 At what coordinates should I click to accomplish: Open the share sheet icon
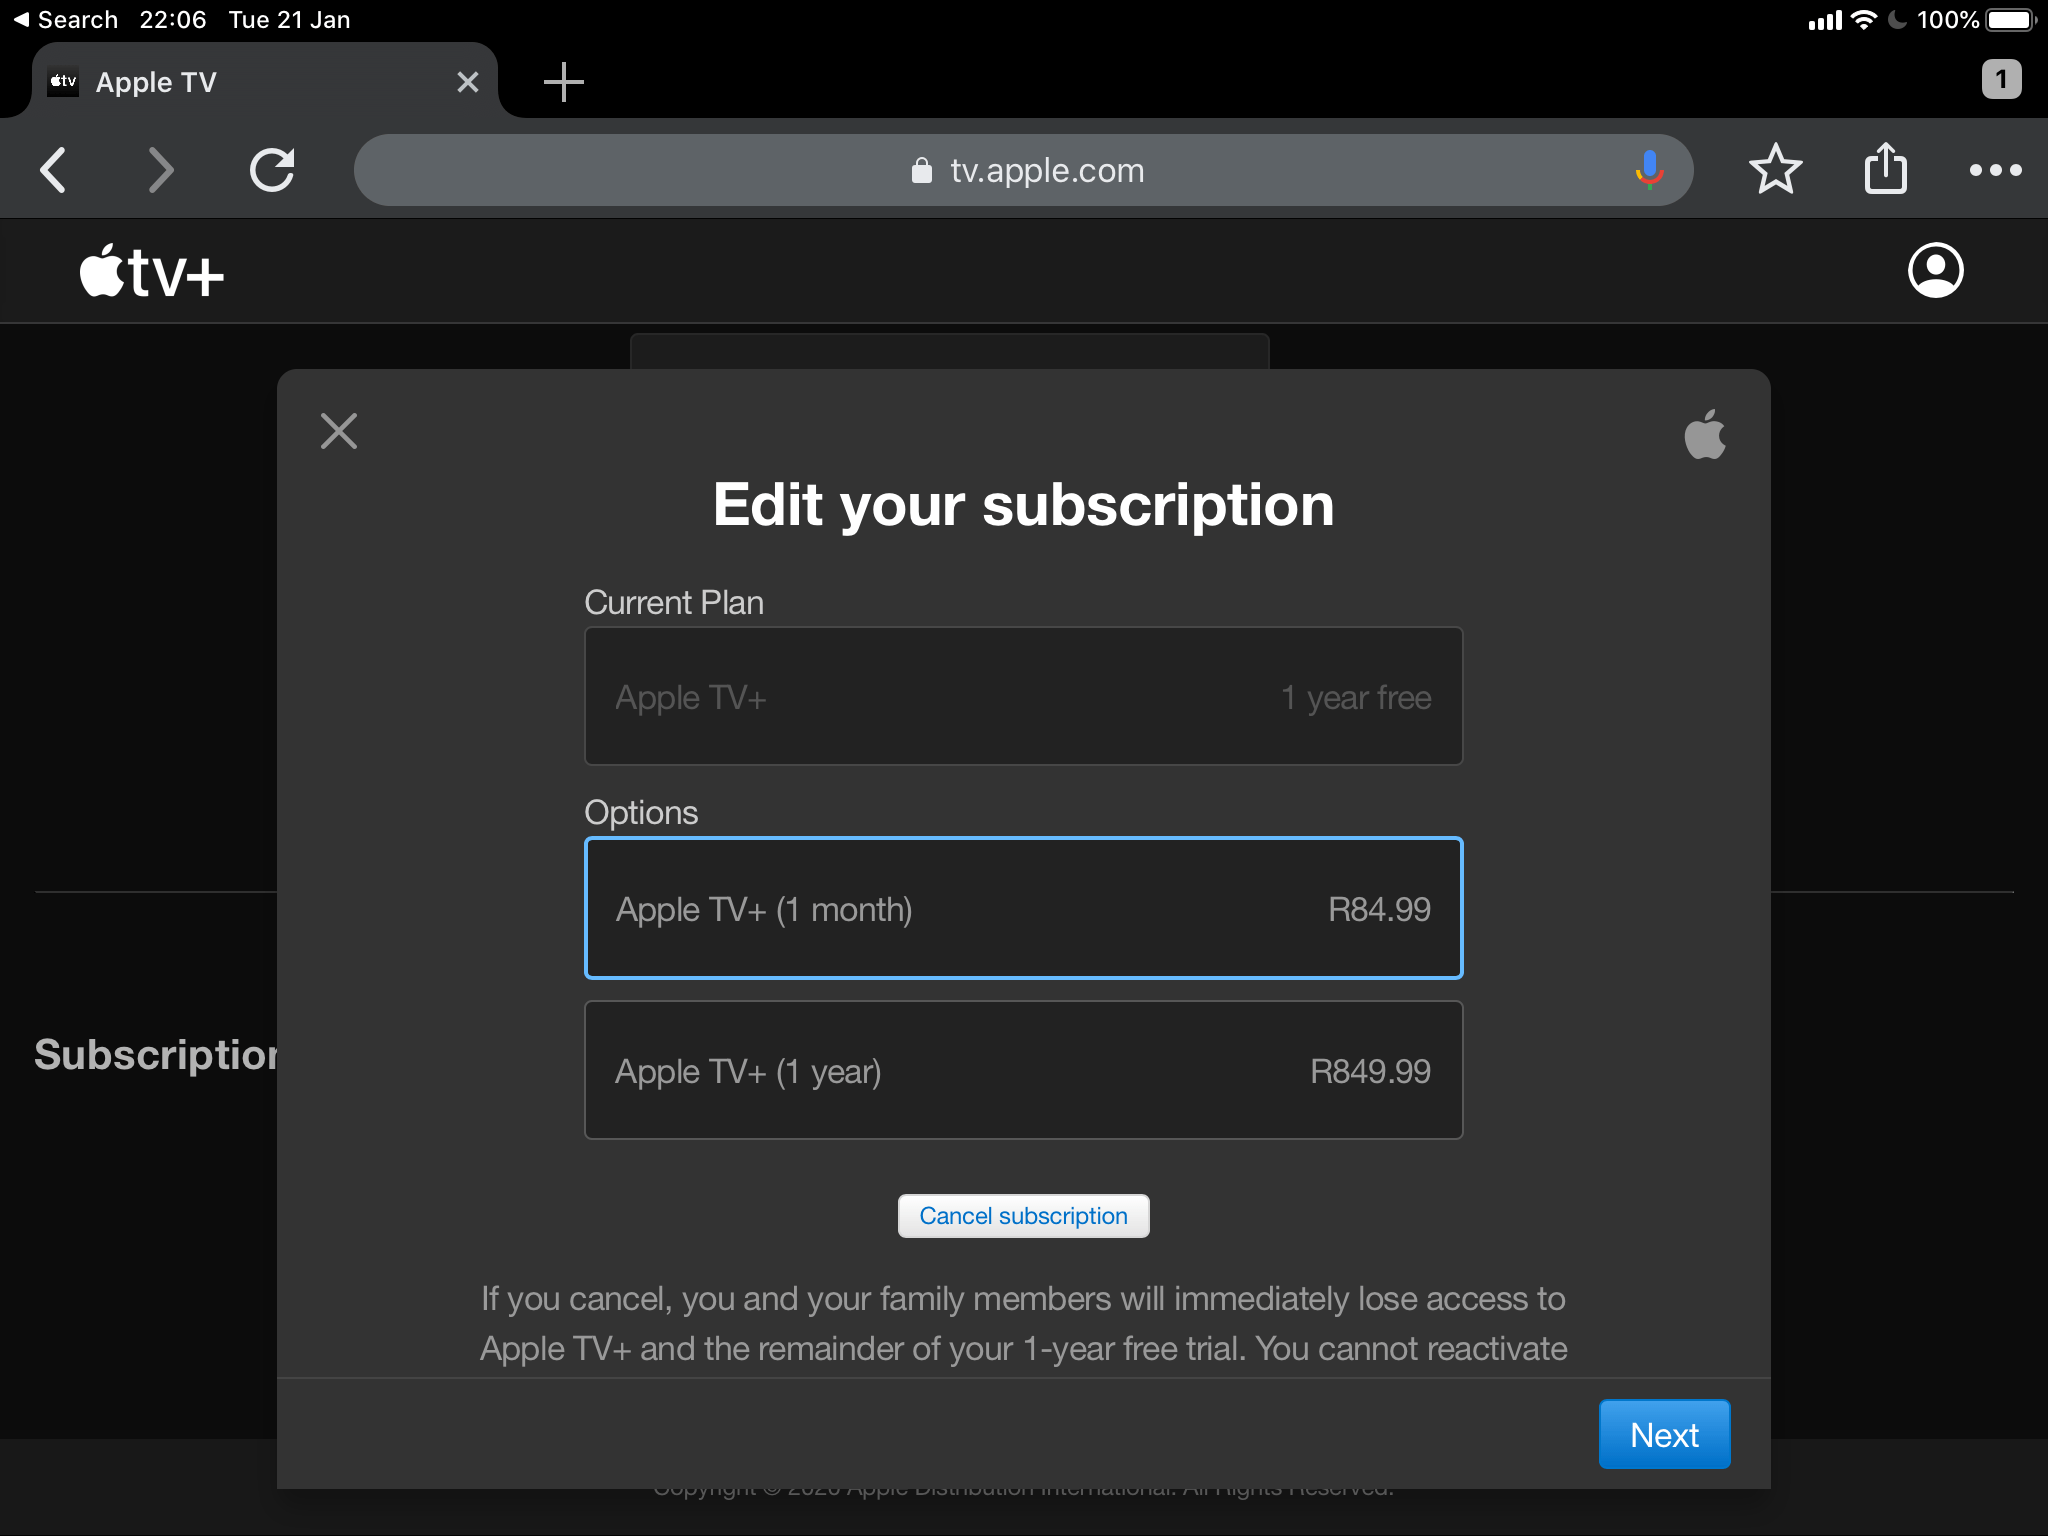[x=1886, y=168]
